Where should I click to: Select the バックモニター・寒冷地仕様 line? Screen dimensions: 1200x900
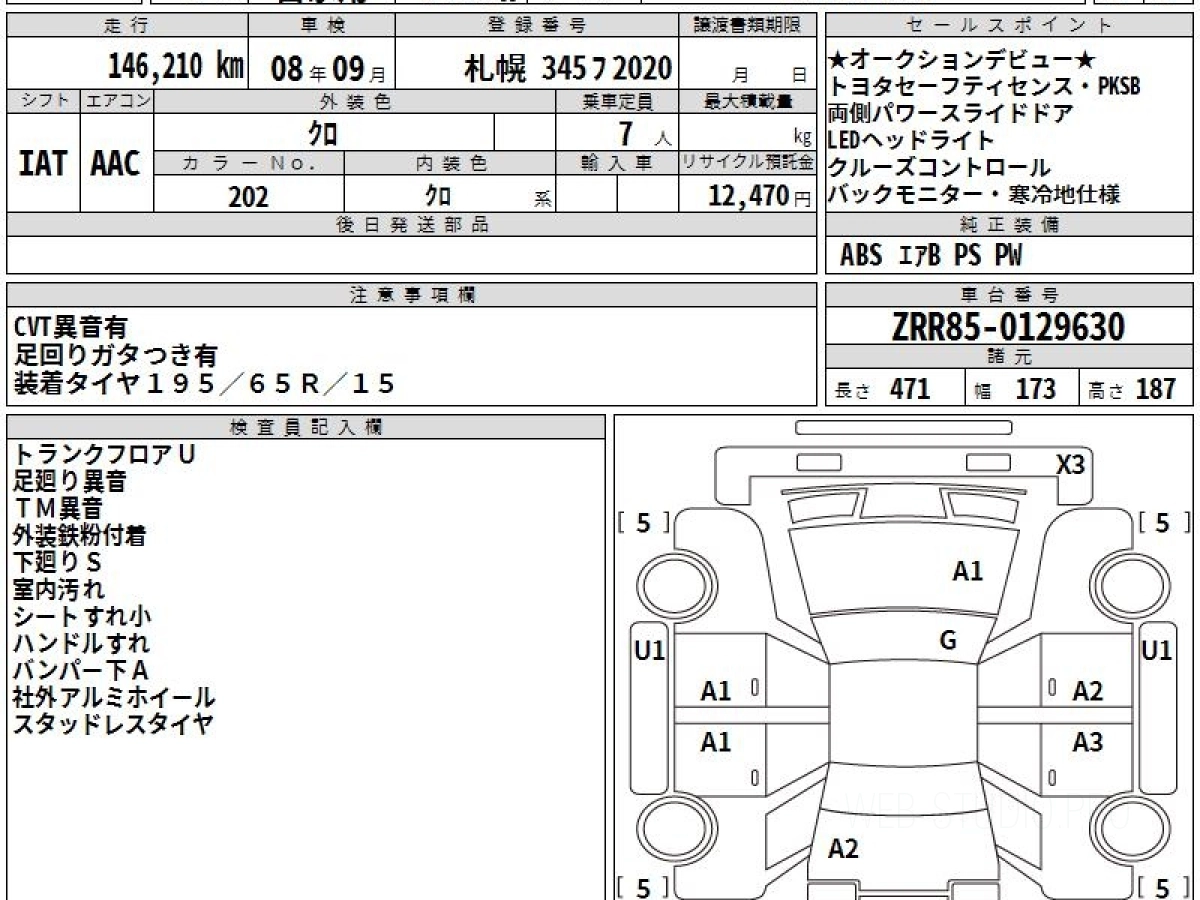click(x=974, y=194)
